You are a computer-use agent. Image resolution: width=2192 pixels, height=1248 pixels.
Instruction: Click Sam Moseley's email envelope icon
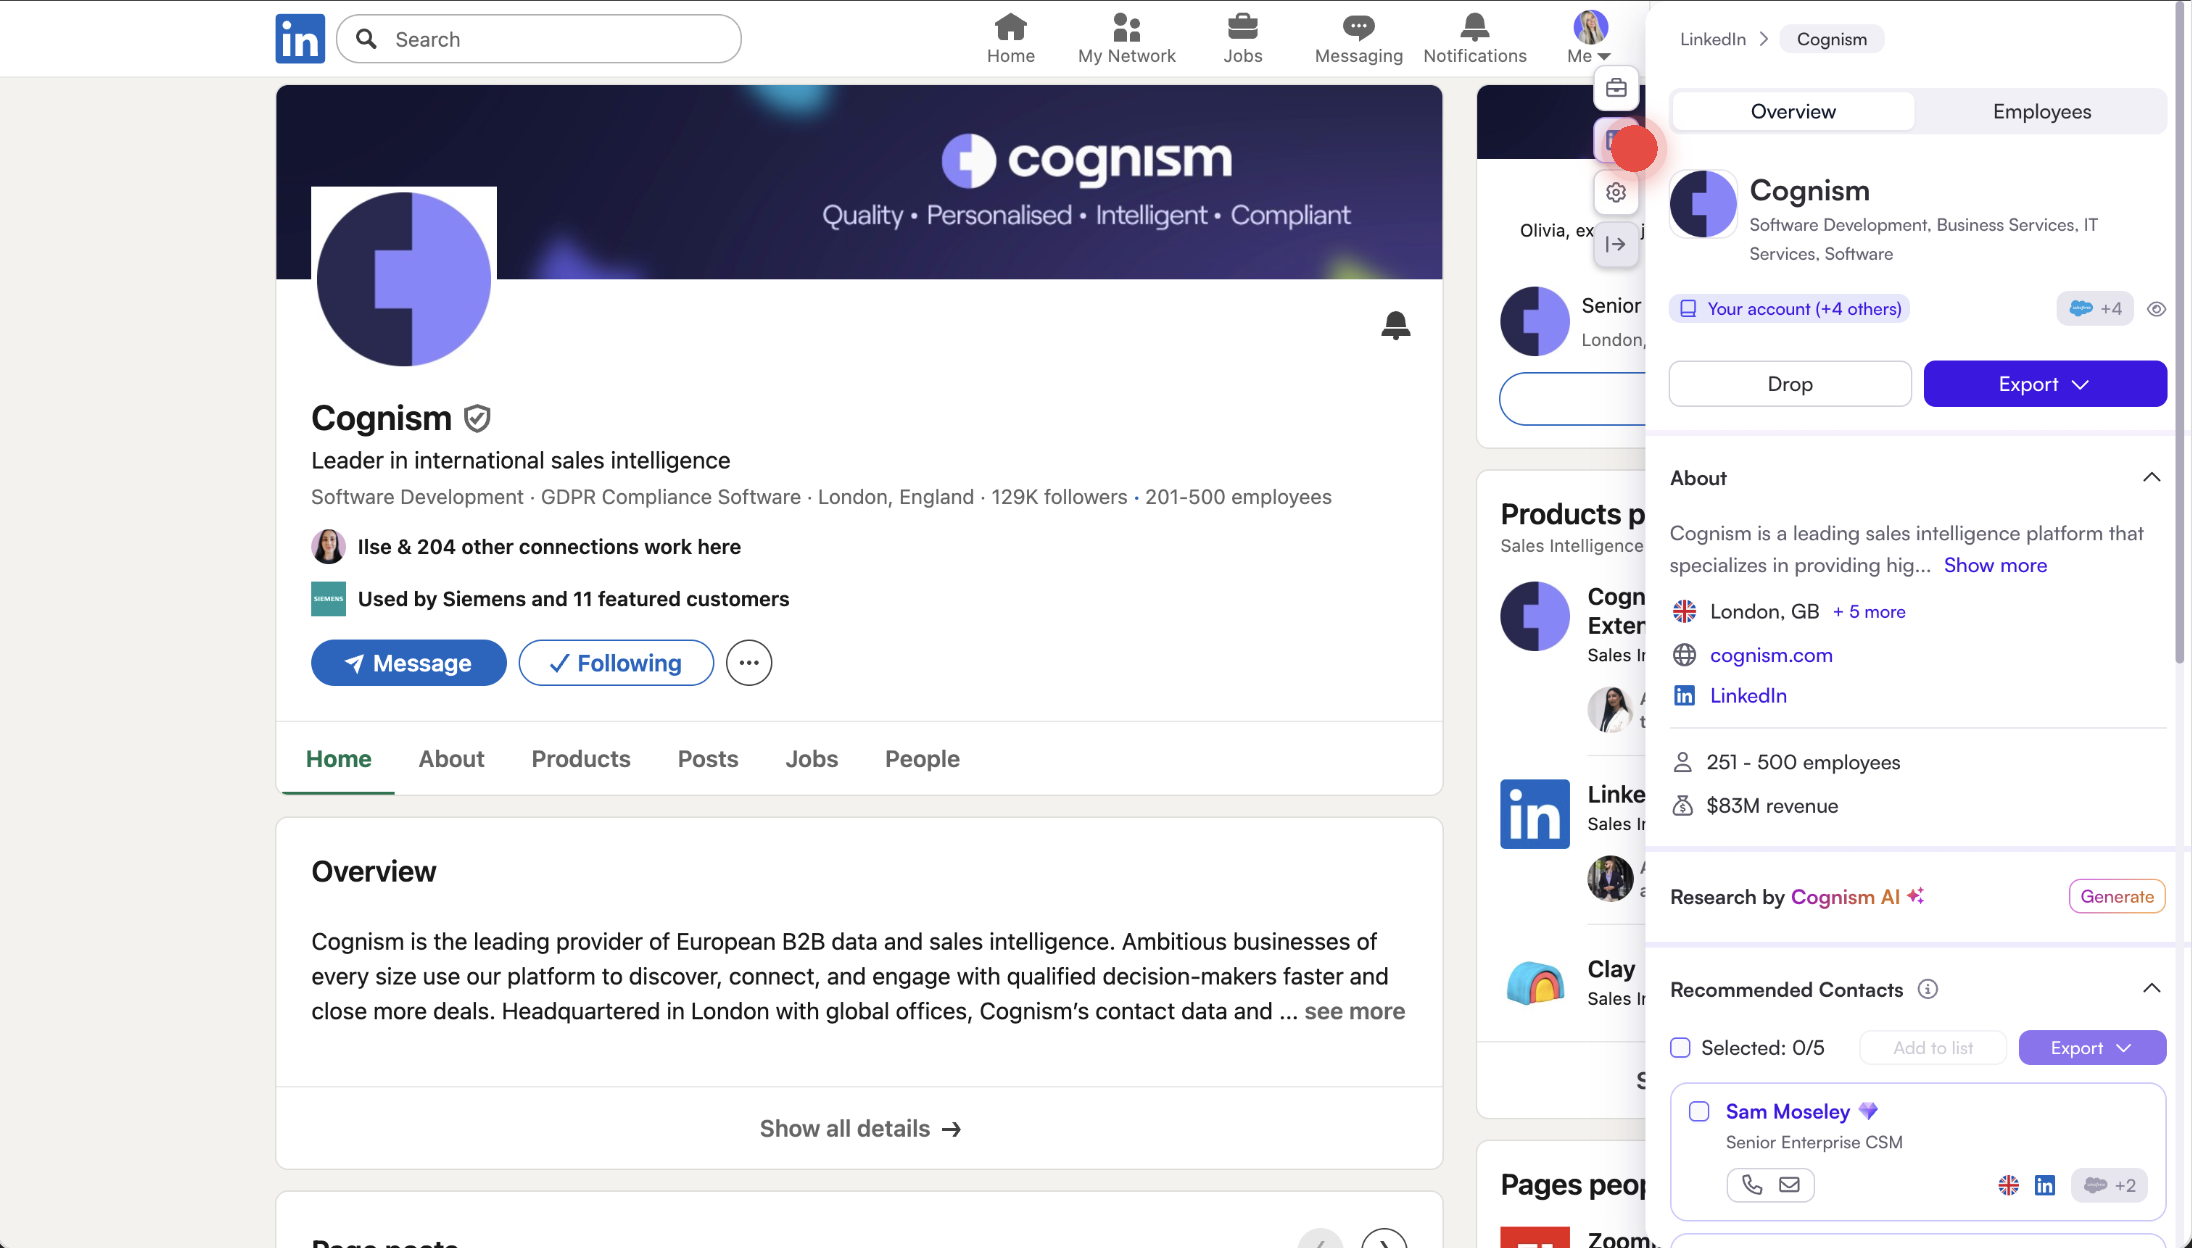coord(1789,1185)
